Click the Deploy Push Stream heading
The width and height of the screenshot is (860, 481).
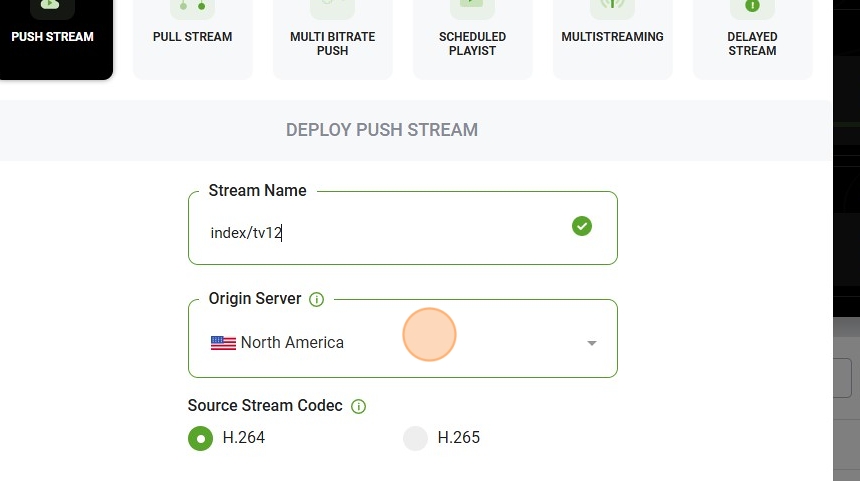382,130
